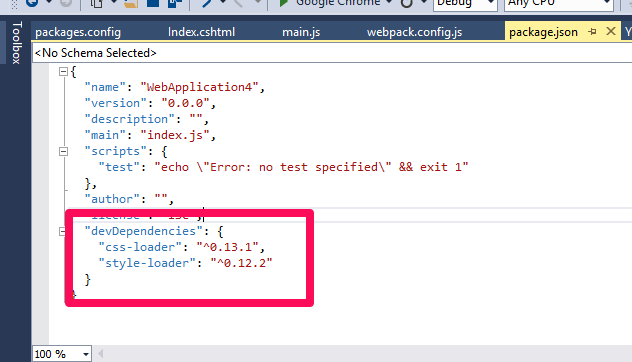The height and width of the screenshot is (362, 632).
Task: Click the "0.0.0" version value
Action: coord(185,103)
